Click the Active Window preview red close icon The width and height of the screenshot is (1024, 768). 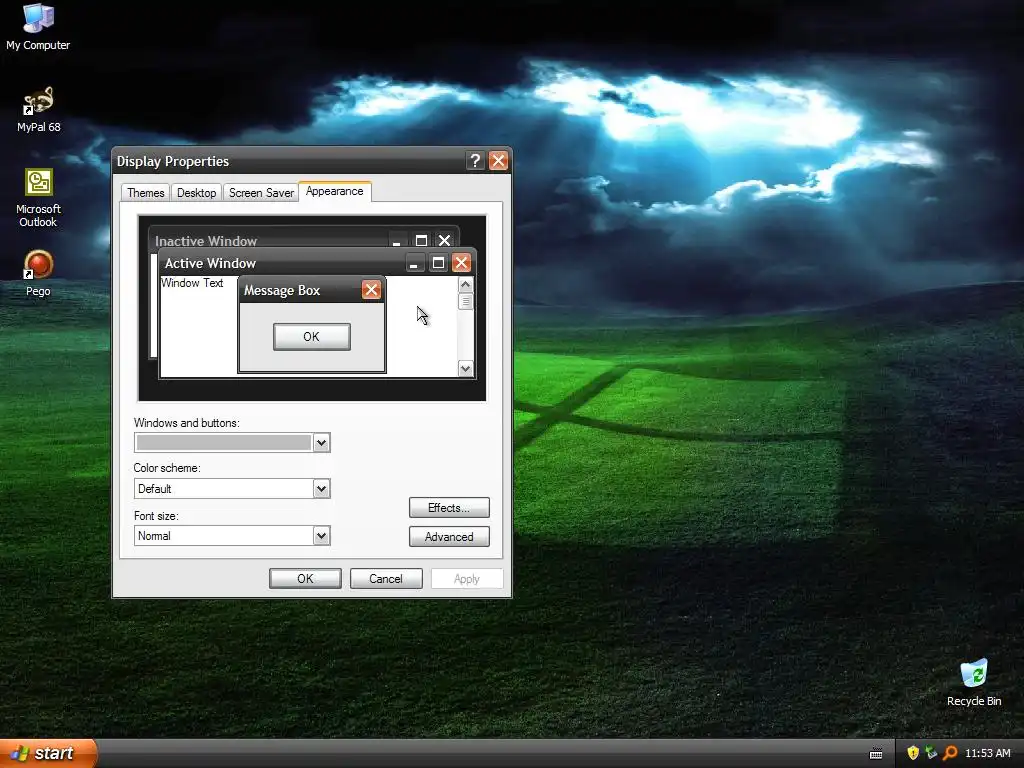[461, 263]
